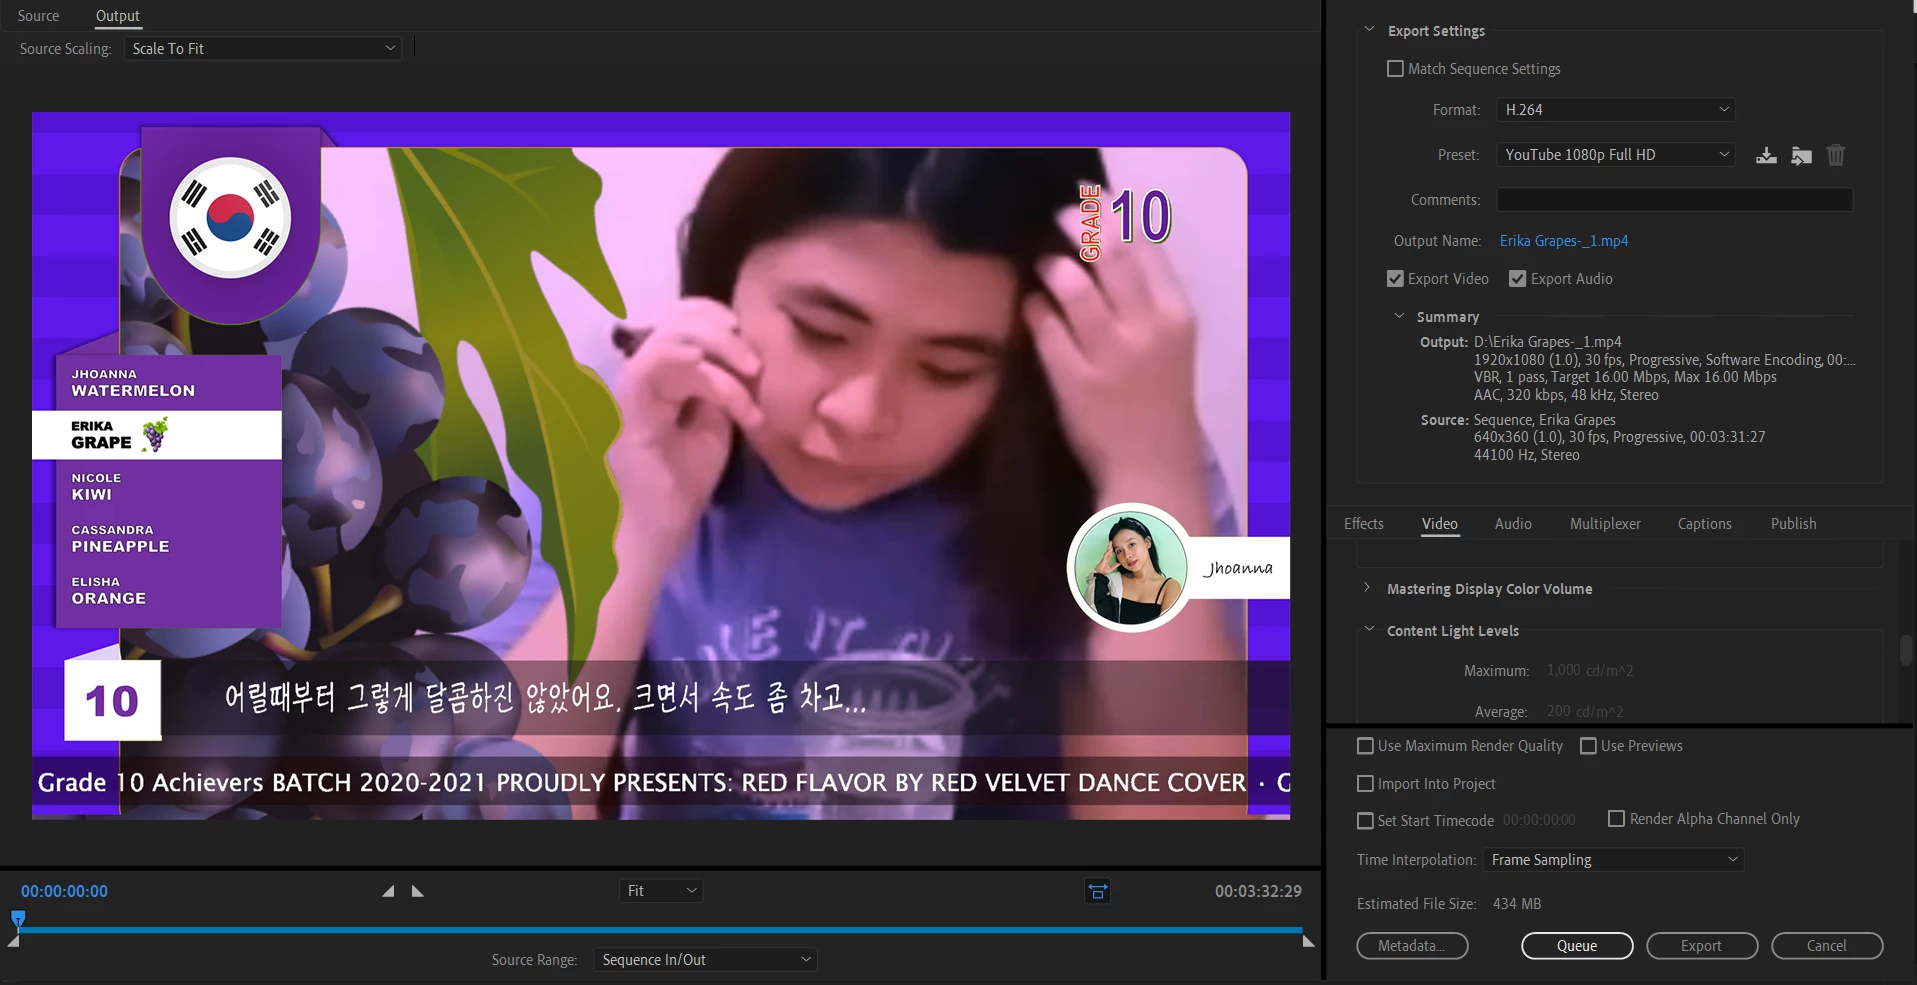This screenshot has height=985, width=1917.
Task: Click the current timecode 00:00:00:00
Action: (64, 891)
